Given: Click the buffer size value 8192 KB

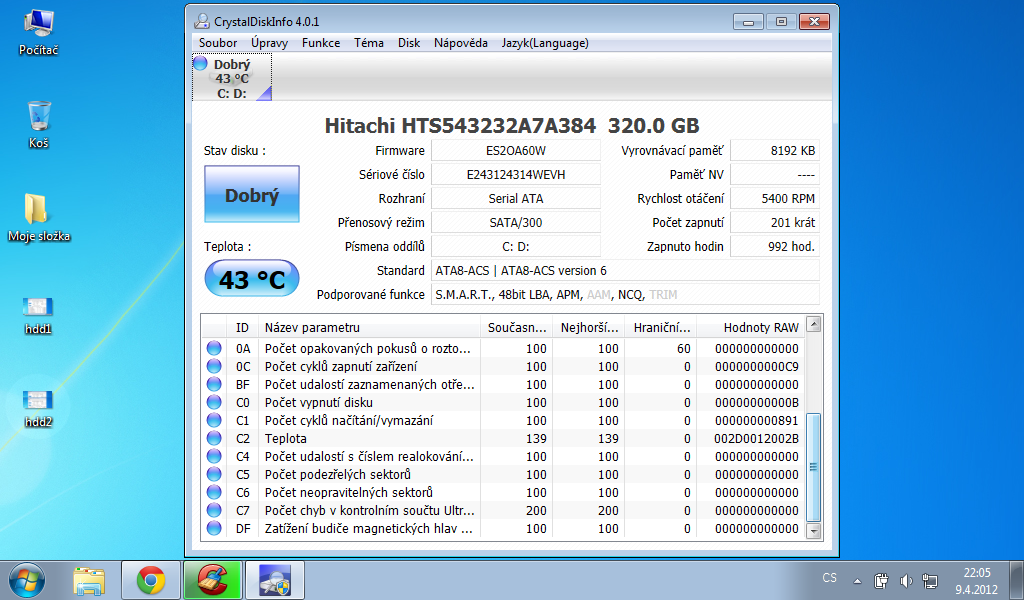Looking at the screenshot, I should point(775,151).
